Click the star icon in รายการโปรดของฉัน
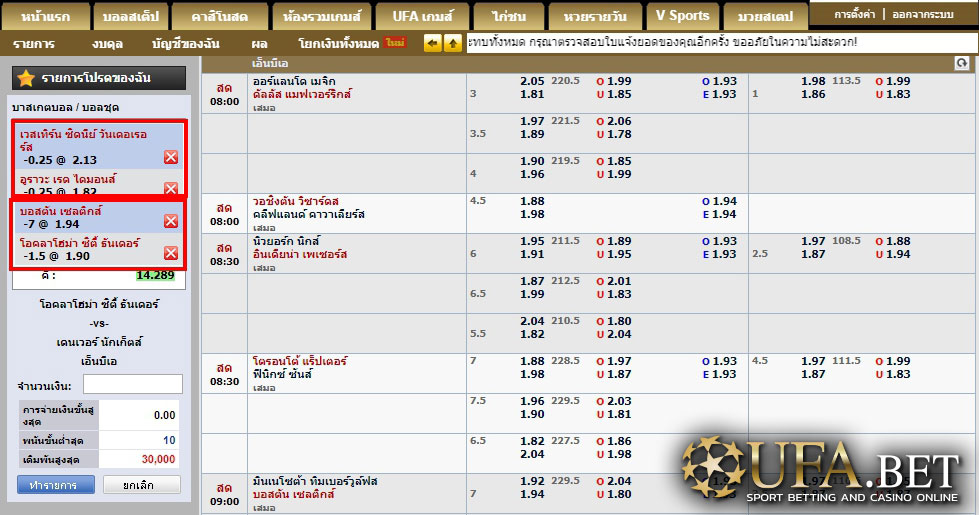The width and height of the screenshot is (979, 515). (26, 78)
